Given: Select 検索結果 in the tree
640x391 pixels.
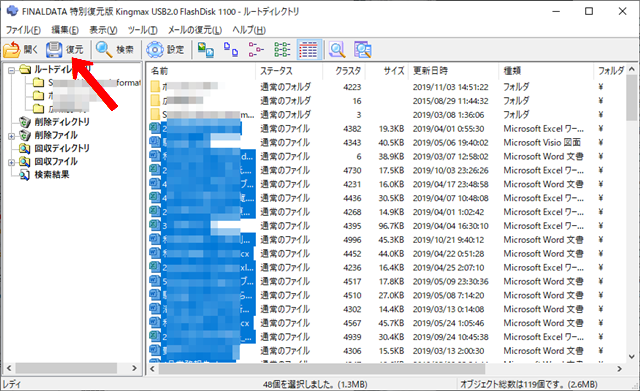Looking at the screenshot, I should [x=52, y=175].
